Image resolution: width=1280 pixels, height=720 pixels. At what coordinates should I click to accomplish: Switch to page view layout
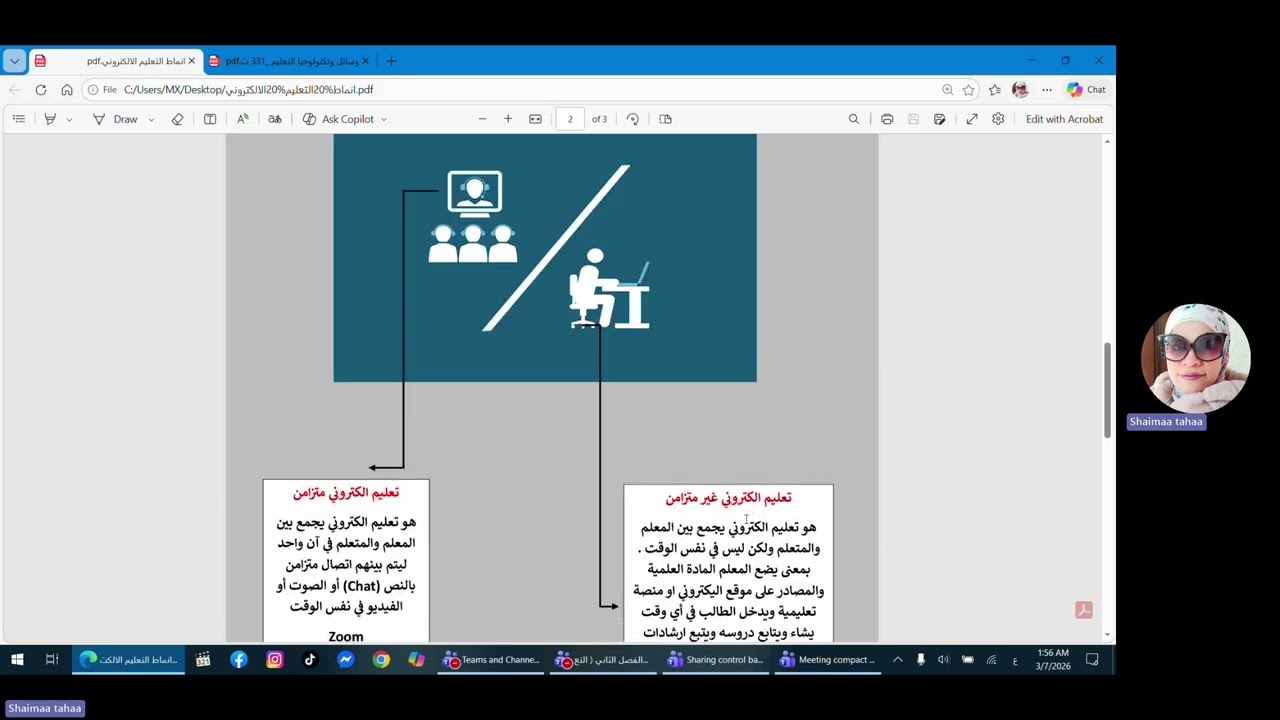[x=665, y=119]
